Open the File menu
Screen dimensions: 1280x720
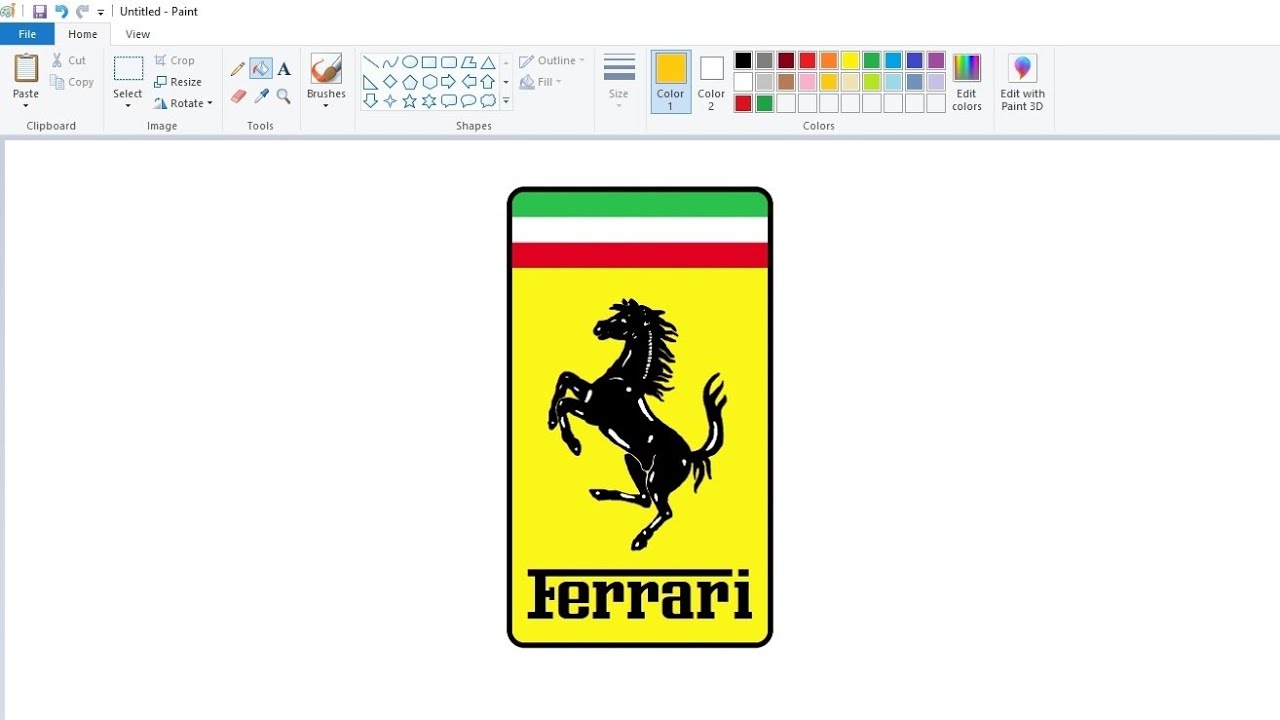coord(27,34)
